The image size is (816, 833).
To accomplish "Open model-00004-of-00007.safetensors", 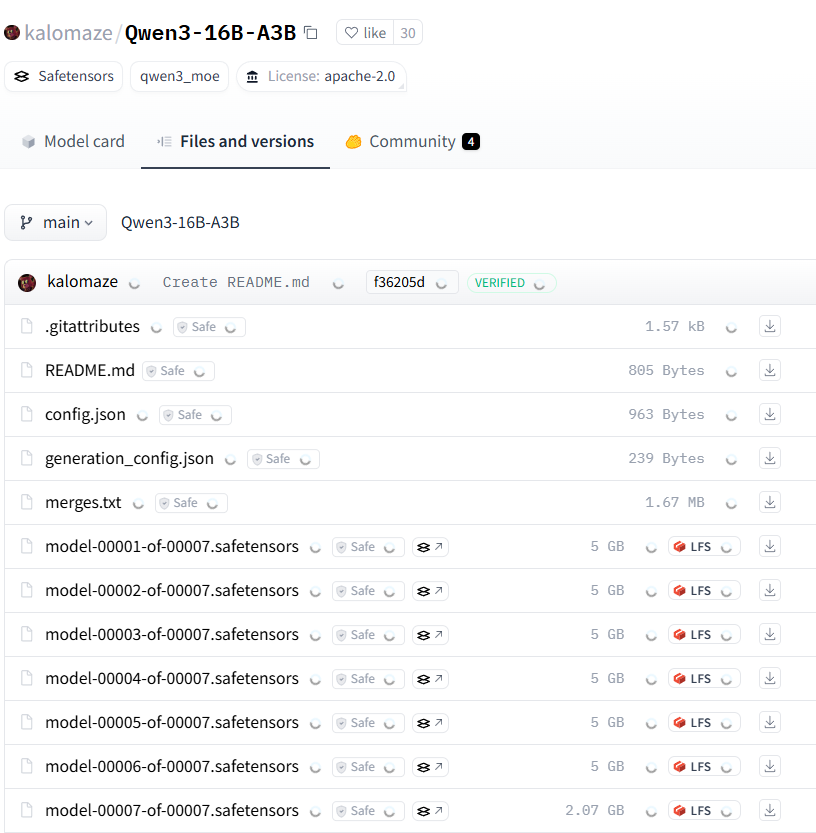I will 172,679.
